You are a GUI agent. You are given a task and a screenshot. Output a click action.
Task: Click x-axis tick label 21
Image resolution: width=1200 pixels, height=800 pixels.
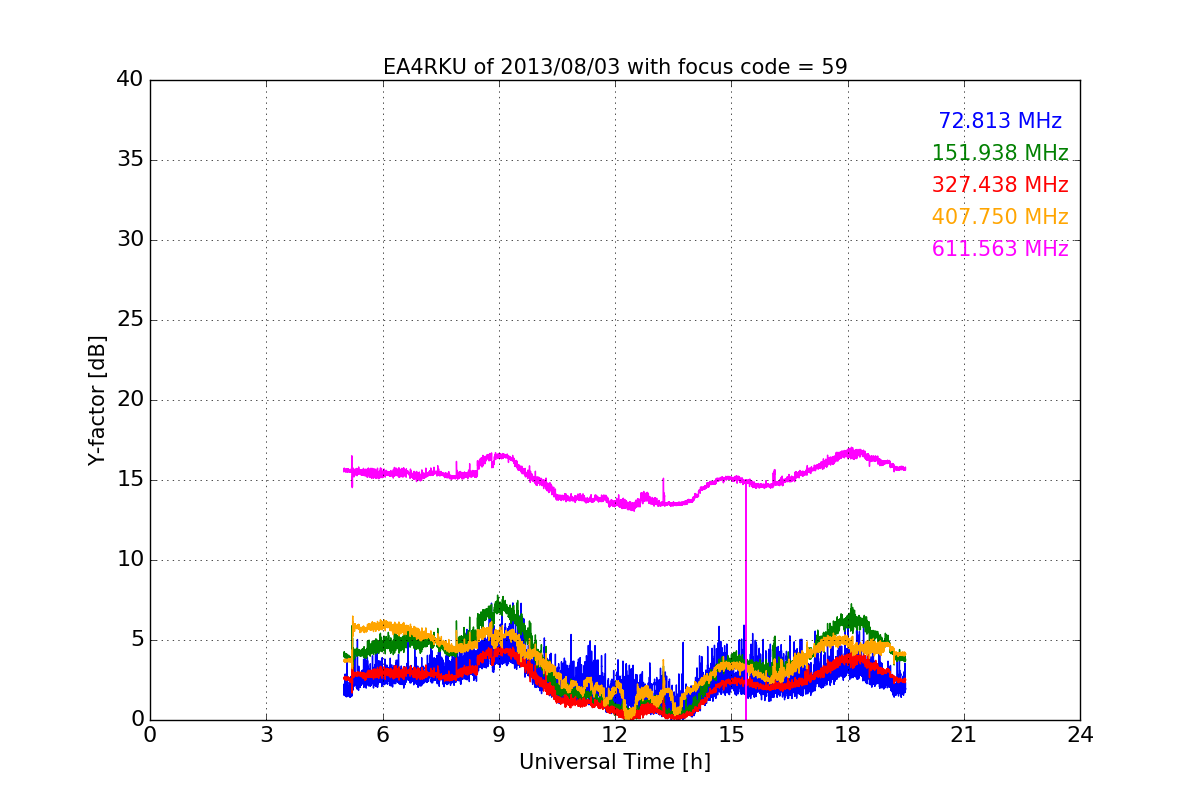(964, 734)
